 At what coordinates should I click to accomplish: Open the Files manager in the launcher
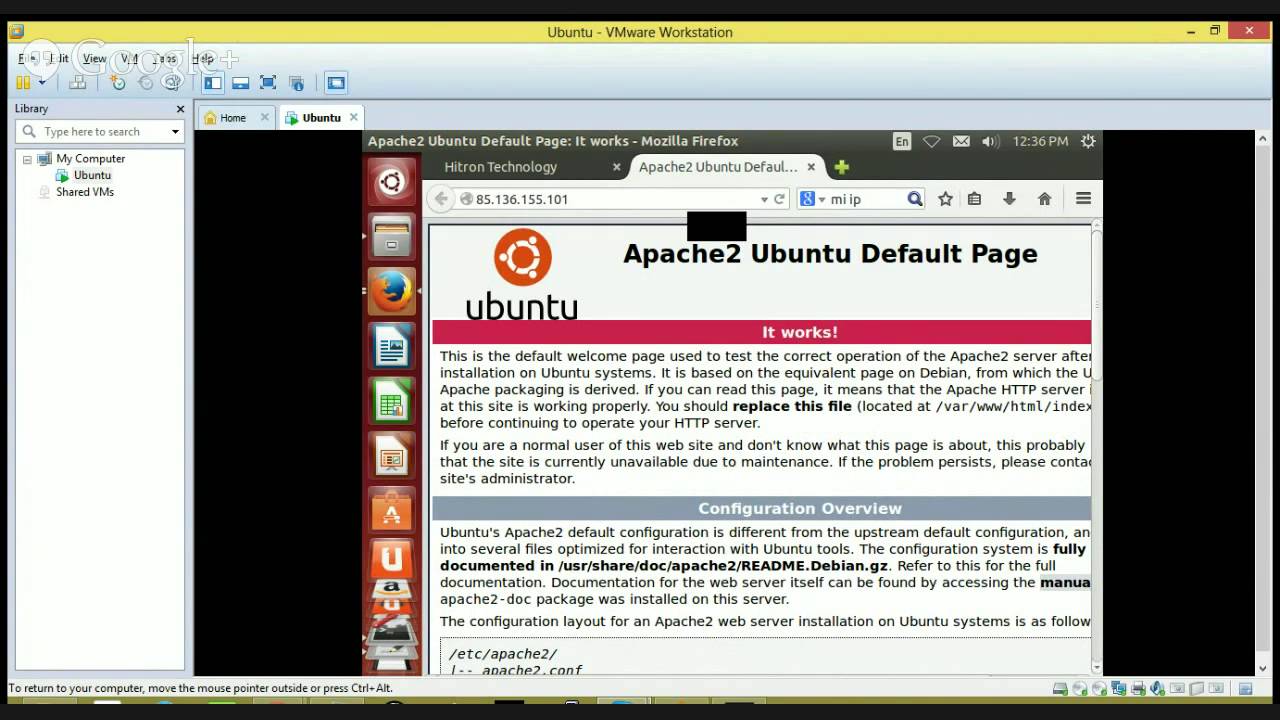pyautogui.click(x=391, y=236)
